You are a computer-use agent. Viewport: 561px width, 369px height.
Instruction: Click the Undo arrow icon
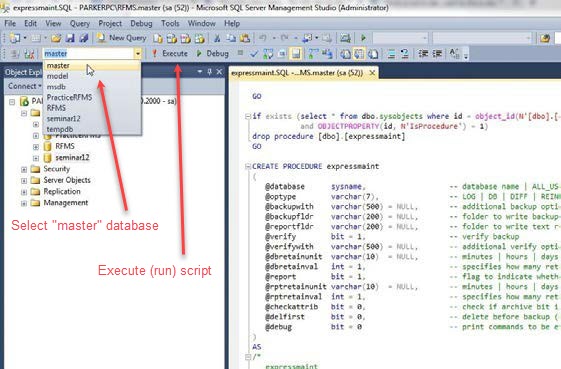click(263, 38)
